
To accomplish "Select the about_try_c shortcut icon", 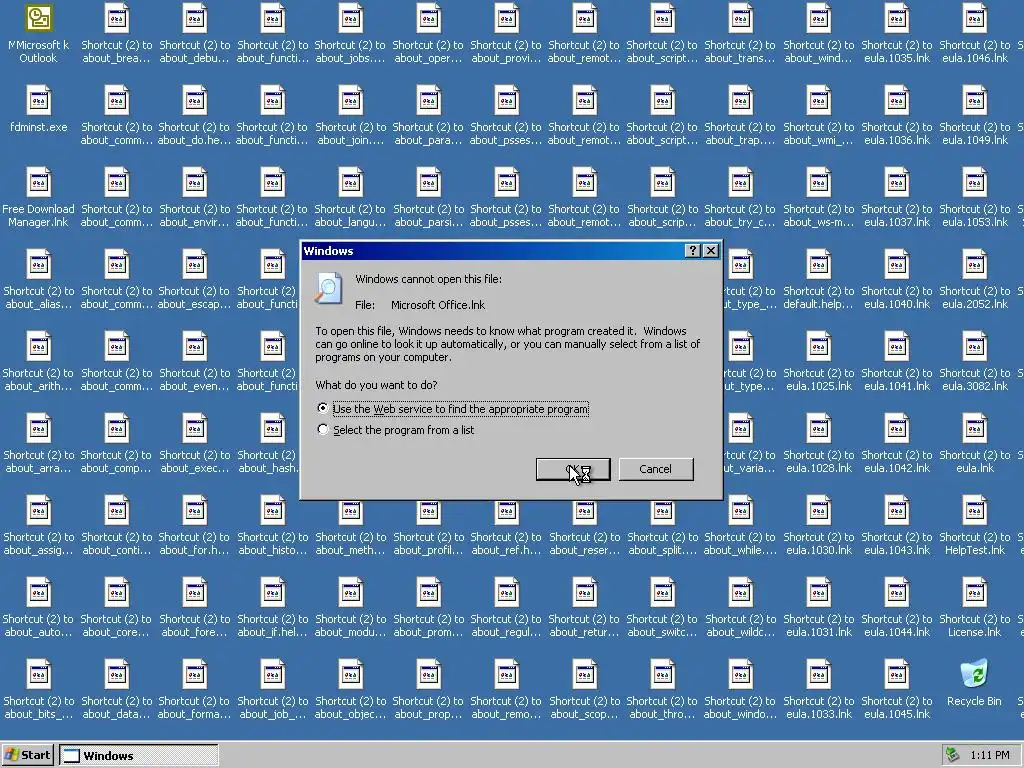I will 740,183.
